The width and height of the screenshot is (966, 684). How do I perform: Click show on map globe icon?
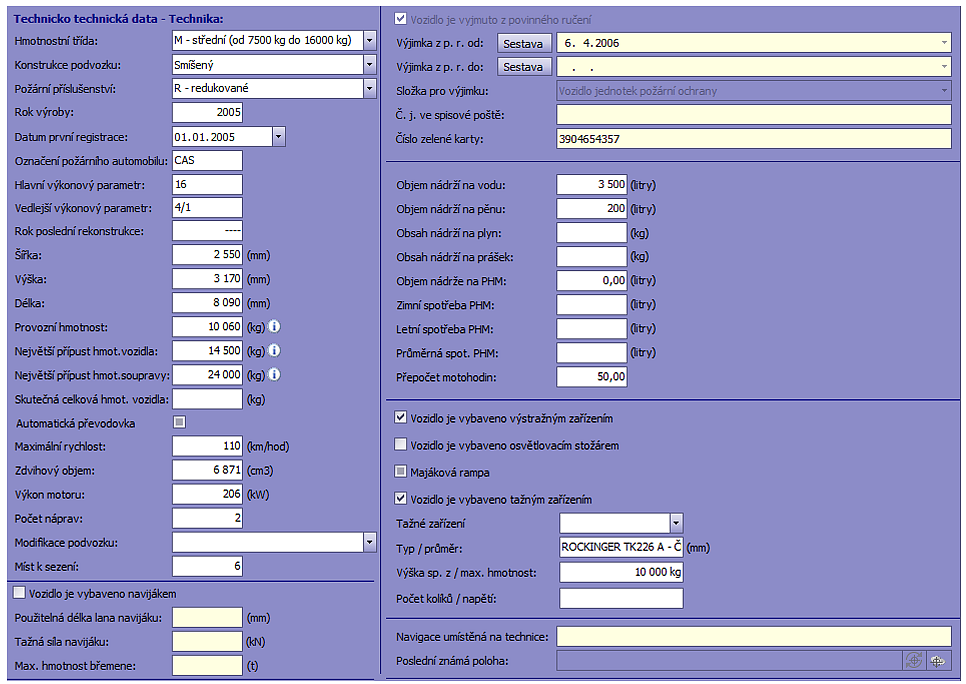(938, 661)
